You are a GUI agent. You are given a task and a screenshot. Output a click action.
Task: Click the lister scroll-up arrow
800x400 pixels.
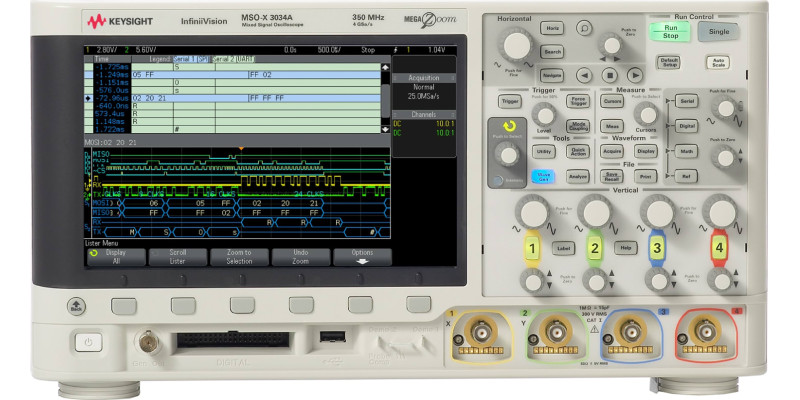[385, 67]
